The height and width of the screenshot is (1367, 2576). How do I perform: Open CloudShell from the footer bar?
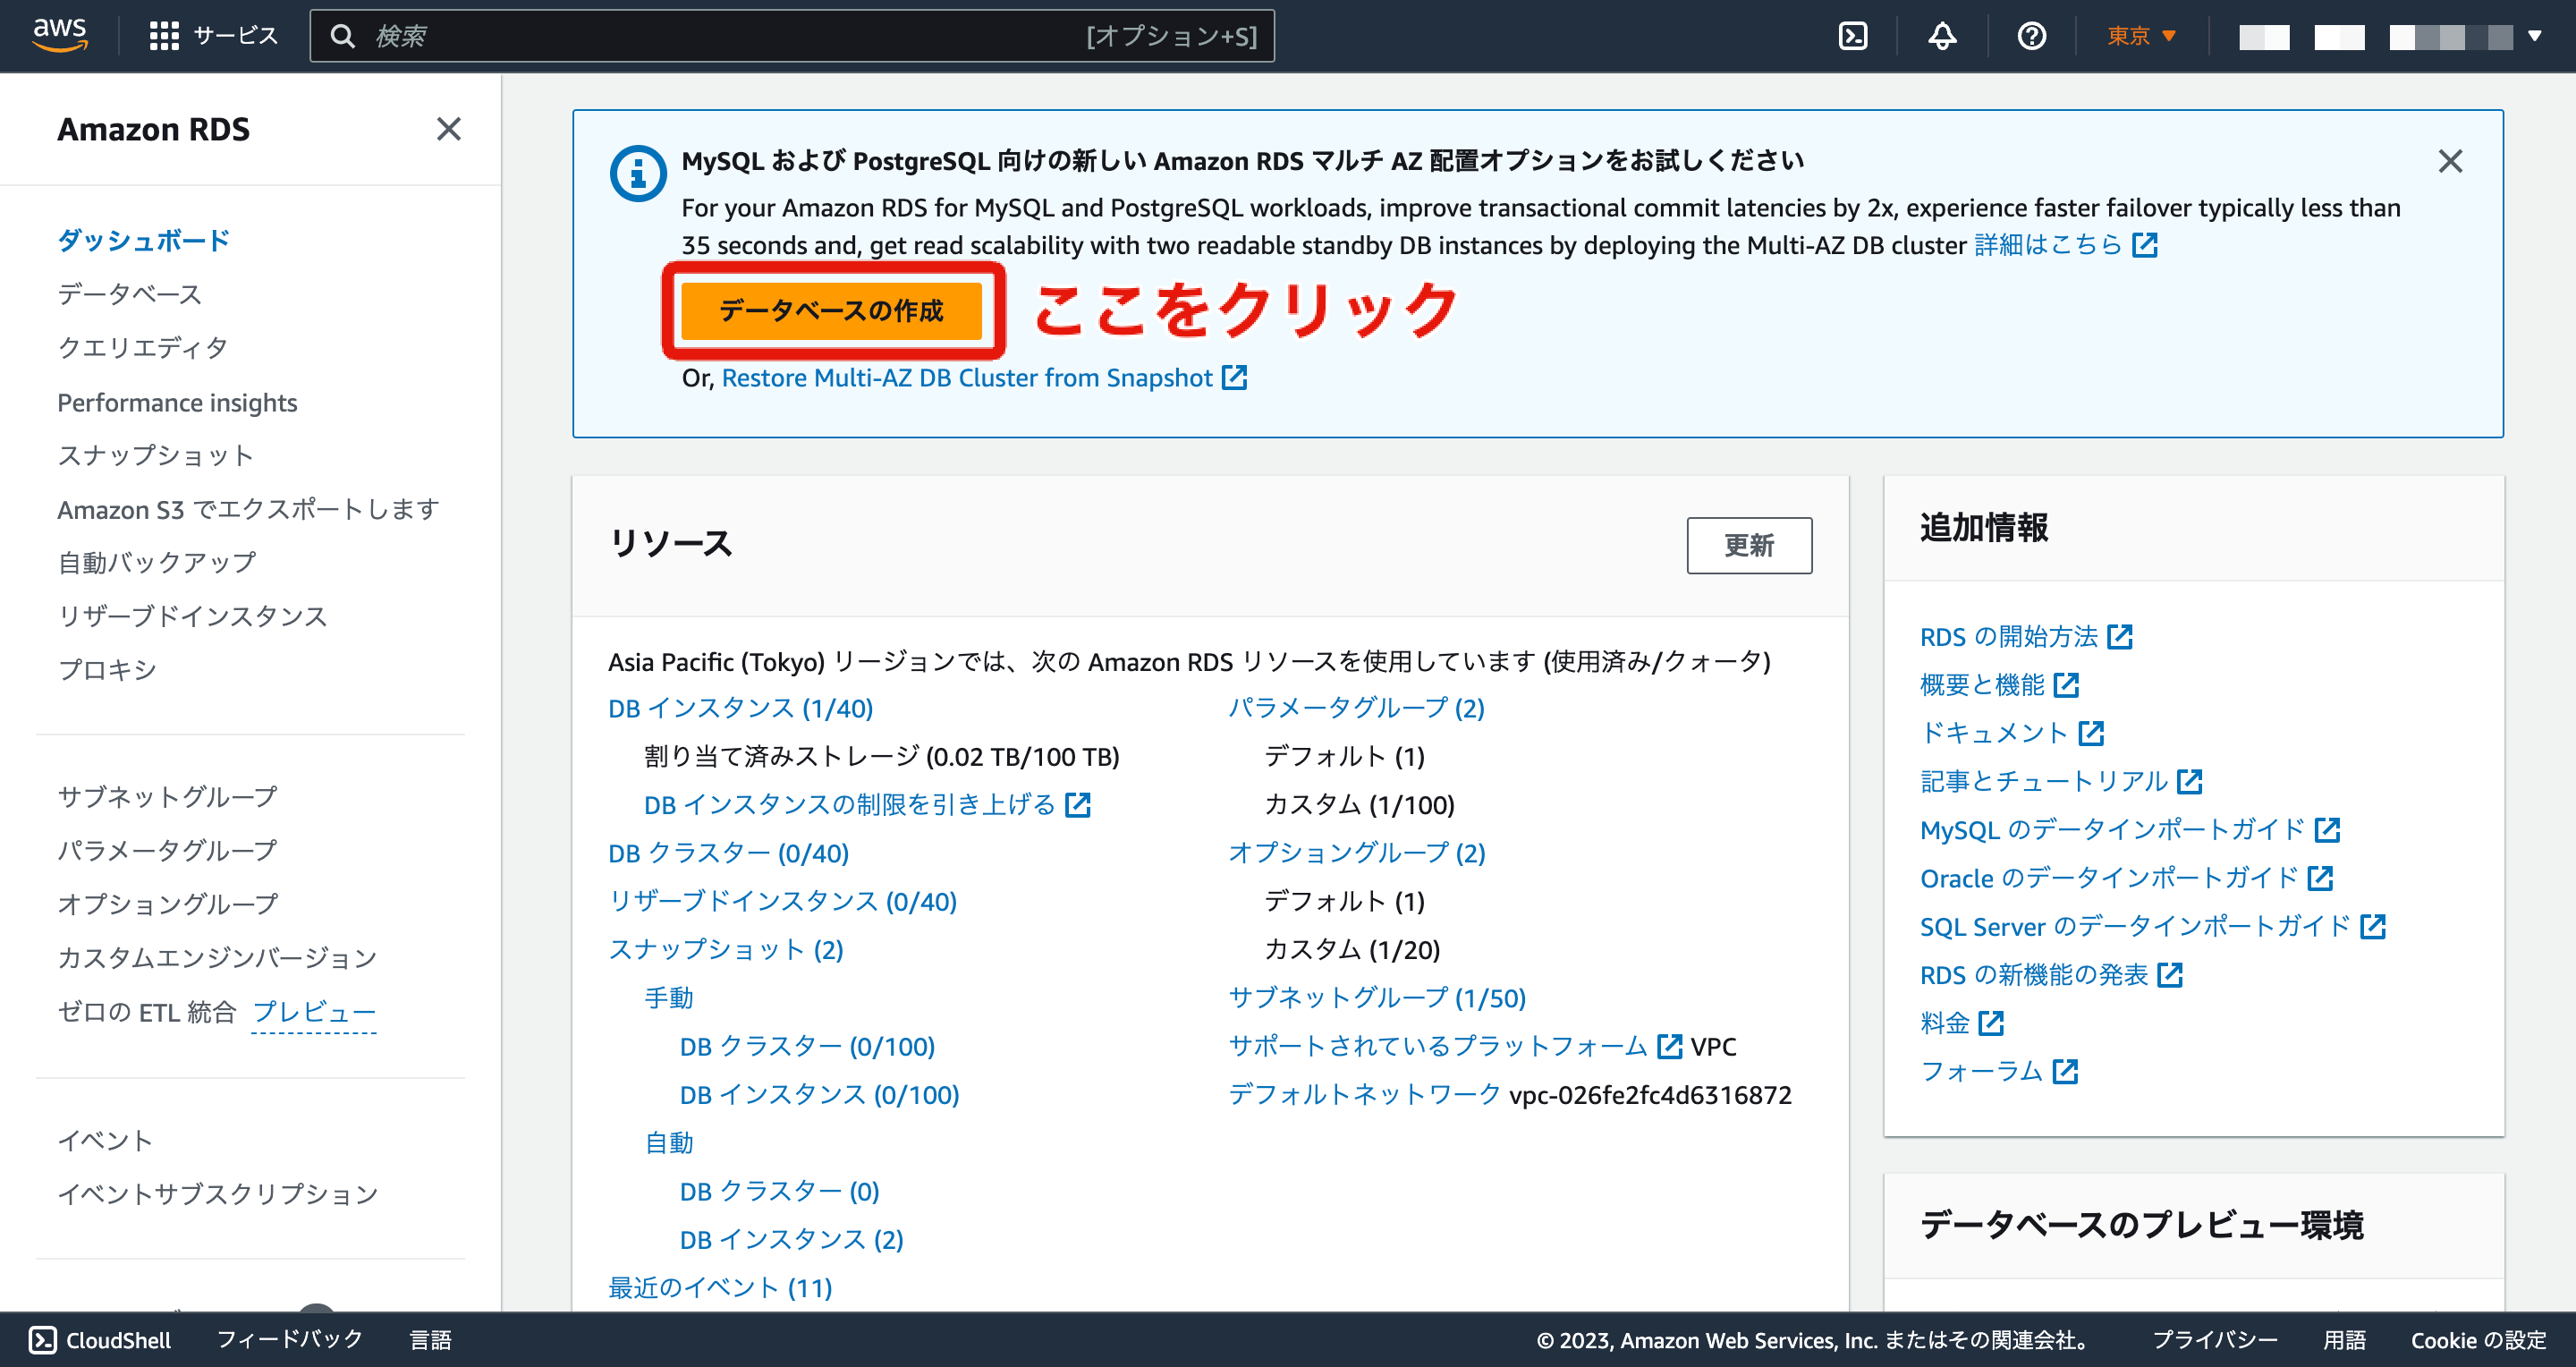pos(100,1340)
